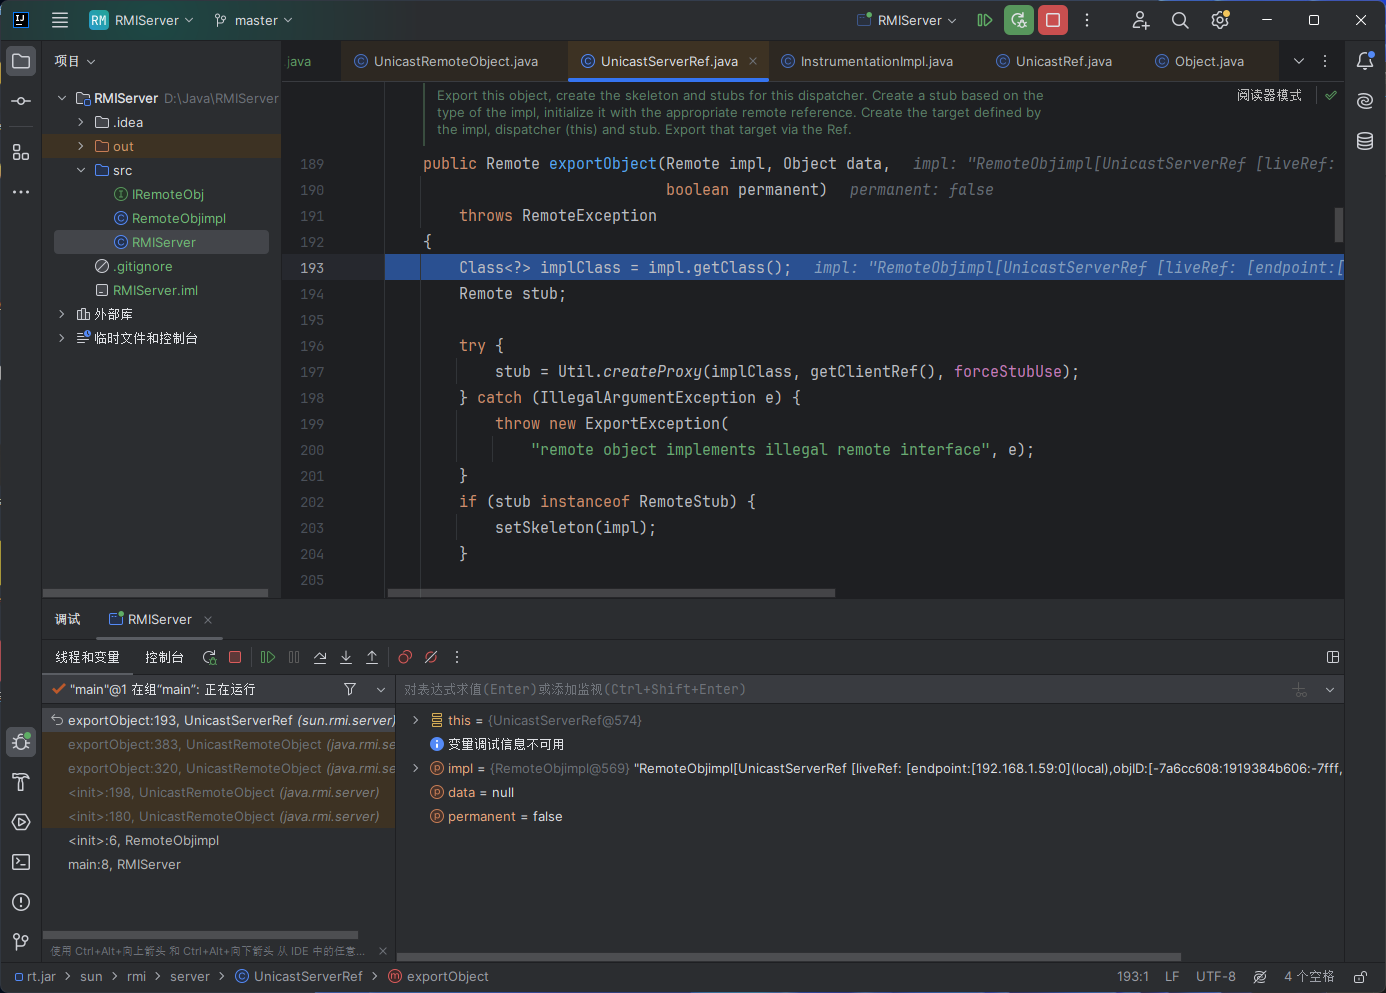Expand the impl variable node
Image resolution: width=1386 pixels, height=993 pixels.
tap(416, 768)
